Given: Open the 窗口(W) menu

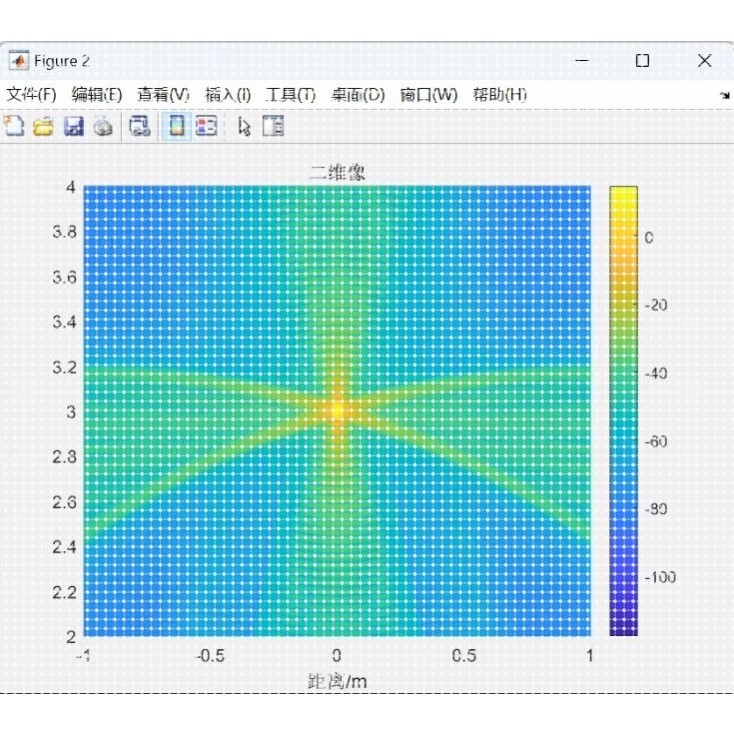Looking at the screenshot, I should (428, 95).
